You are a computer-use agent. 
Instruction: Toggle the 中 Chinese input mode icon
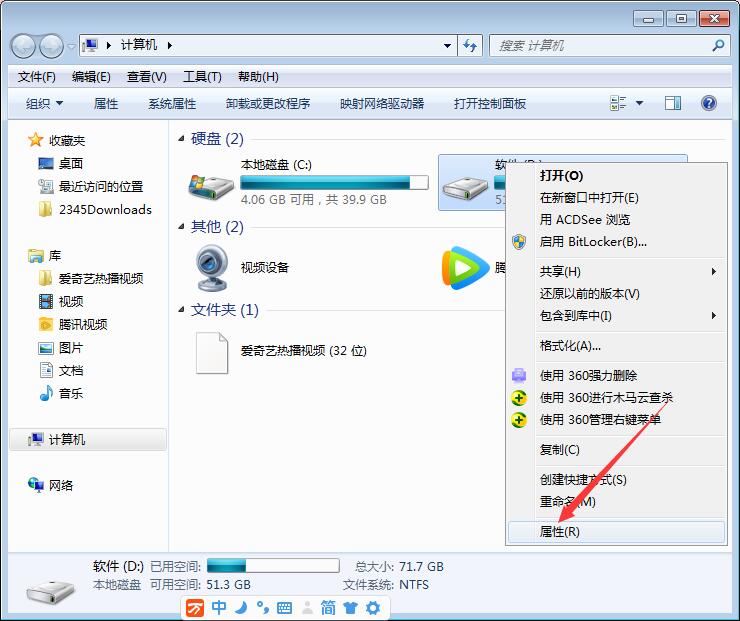(219, 607)
